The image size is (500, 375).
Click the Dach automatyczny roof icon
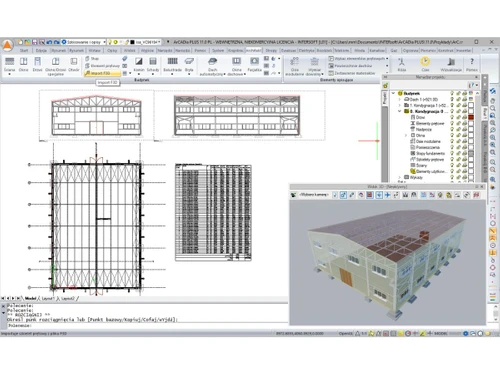coord(212,62)
